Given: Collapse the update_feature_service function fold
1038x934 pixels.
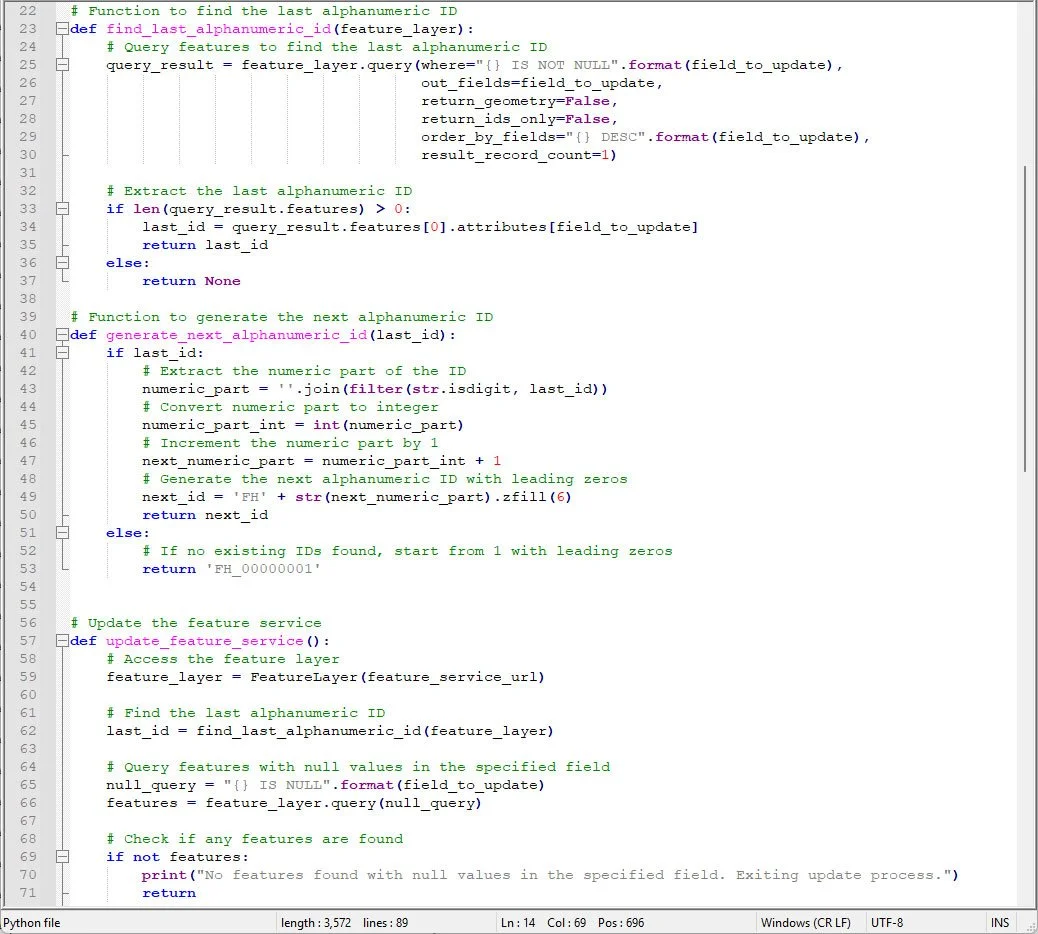Looking at the screenshot, I should (62, 640).
